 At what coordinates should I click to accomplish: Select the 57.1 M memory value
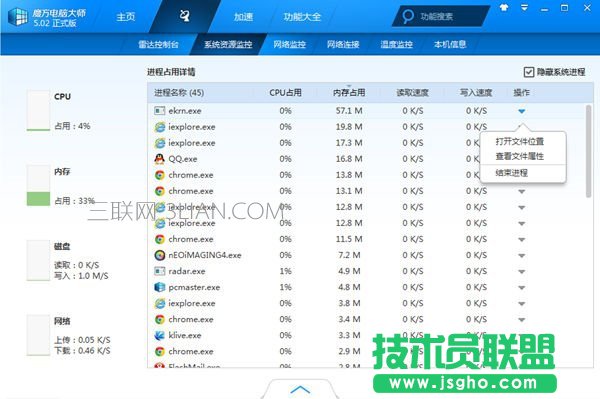[349, 111]
